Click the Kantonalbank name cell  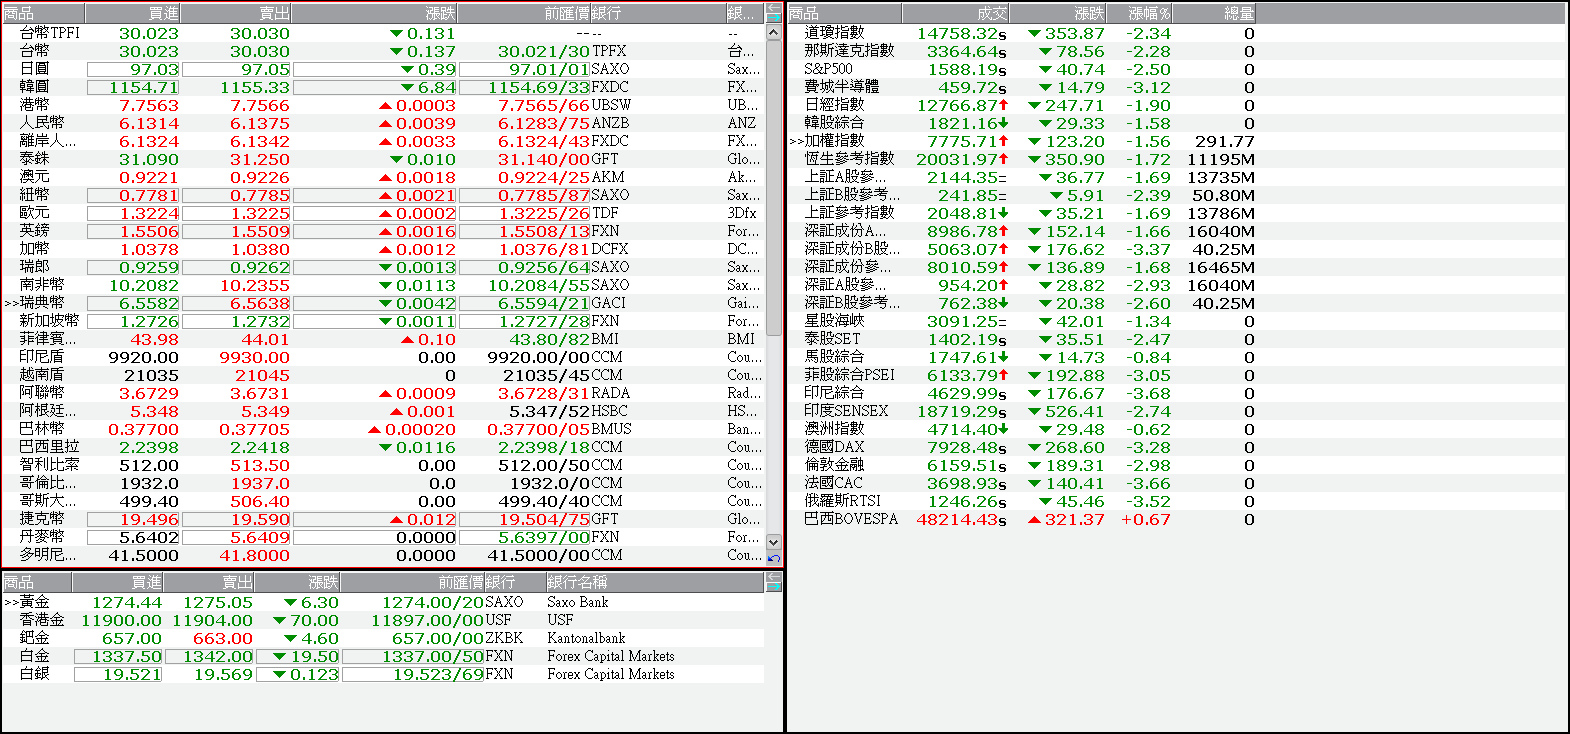tap(586, 638)
